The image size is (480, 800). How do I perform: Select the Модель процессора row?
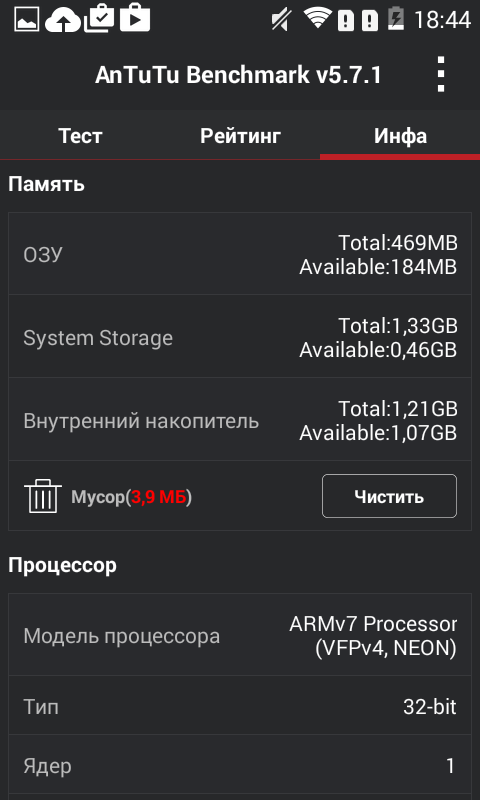[240, 635]
